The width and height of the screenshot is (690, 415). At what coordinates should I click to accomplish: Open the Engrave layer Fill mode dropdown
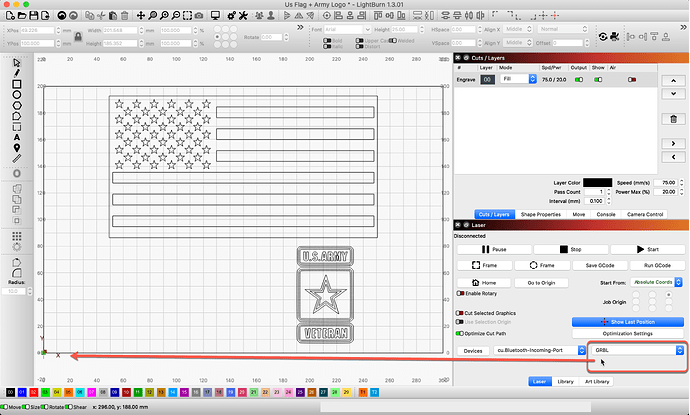pyautogui.click(x=518, y=79)
